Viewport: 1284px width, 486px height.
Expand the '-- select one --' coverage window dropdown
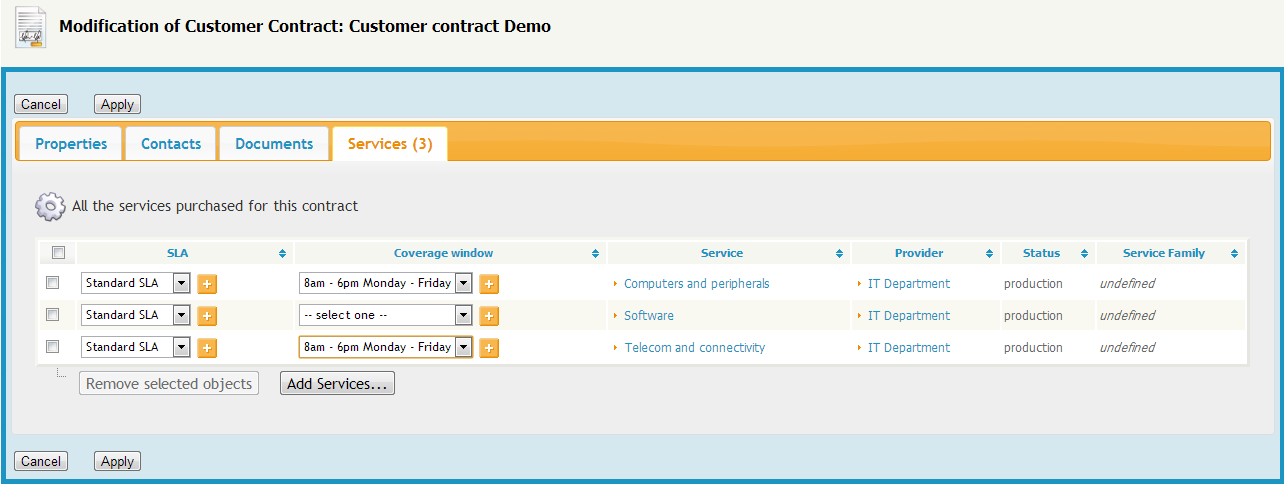[463, 316]
